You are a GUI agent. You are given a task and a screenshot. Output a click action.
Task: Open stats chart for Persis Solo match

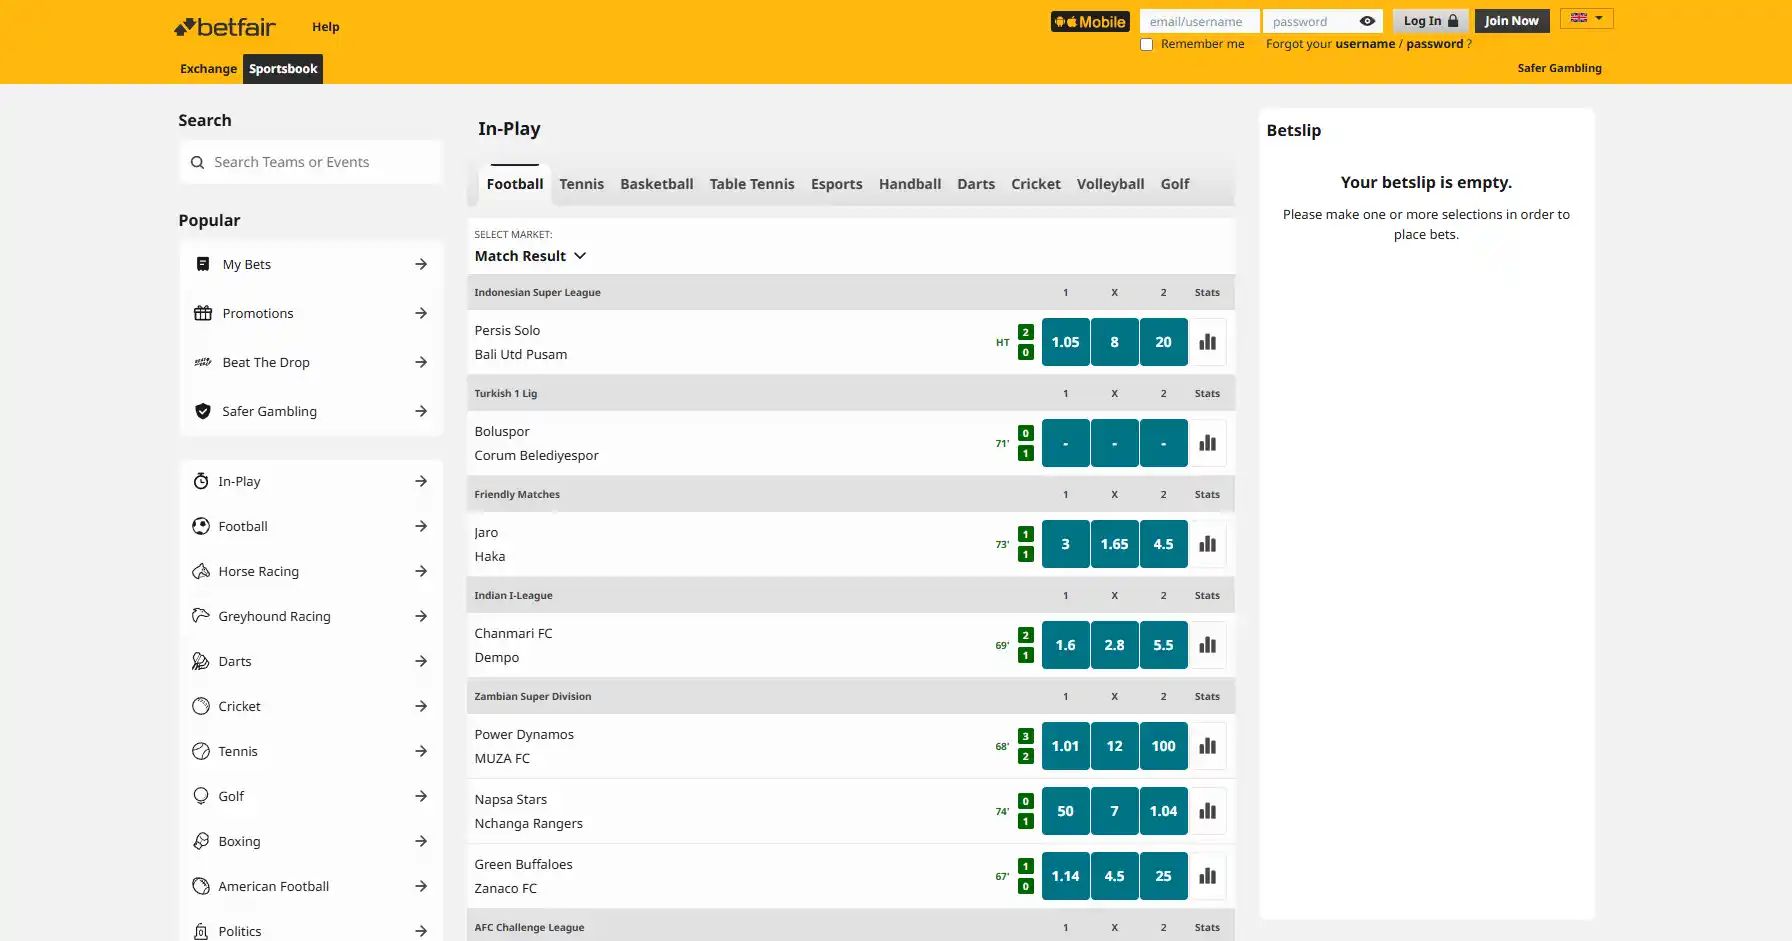pyautogui.click(x=1208, y=342)
